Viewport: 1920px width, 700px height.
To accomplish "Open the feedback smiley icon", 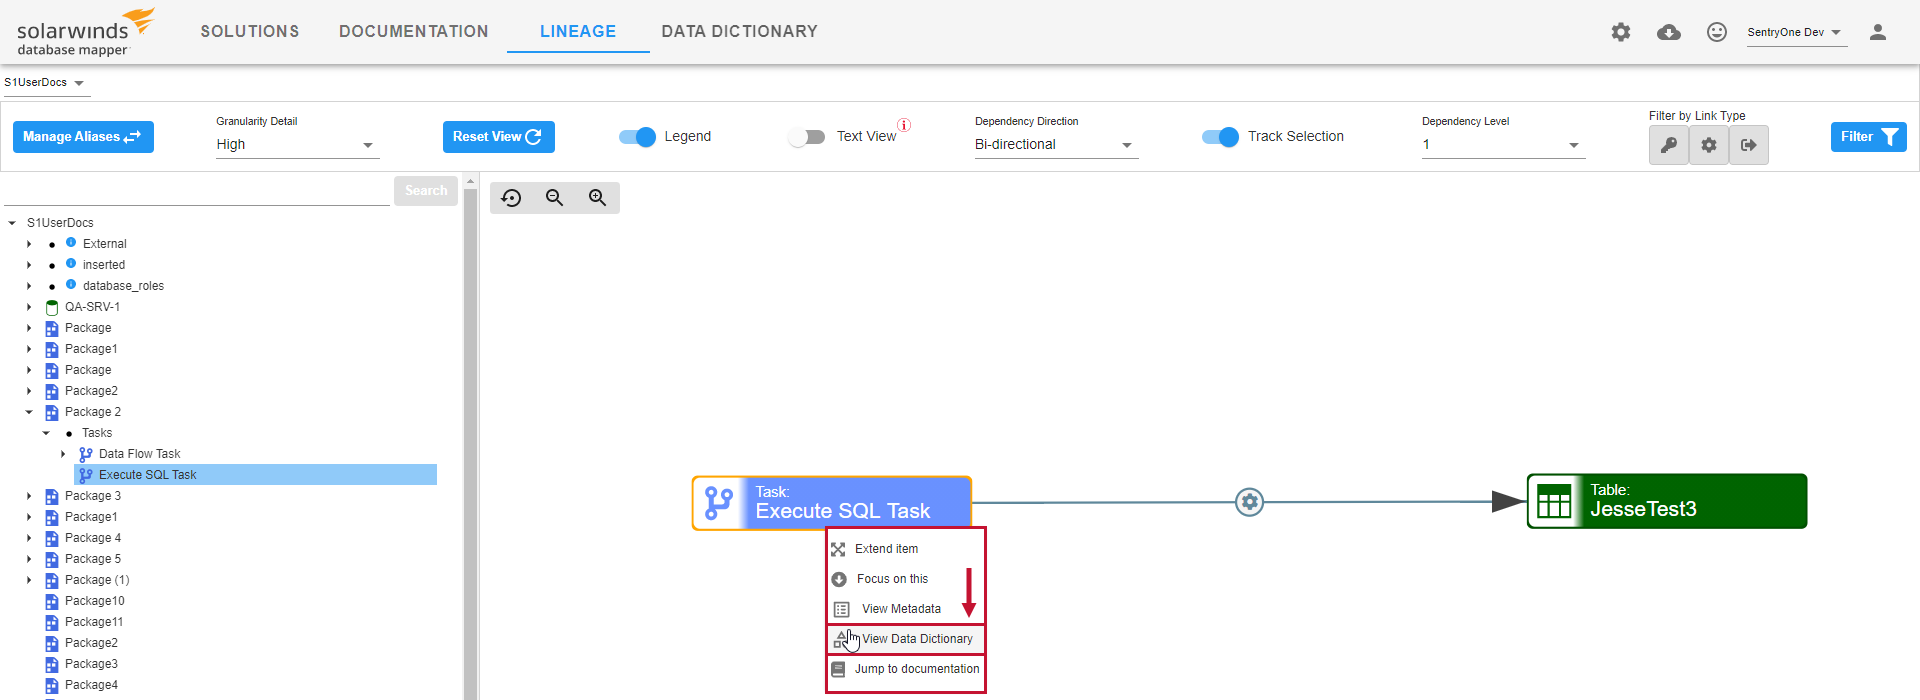I will [x=1717, y=32].
